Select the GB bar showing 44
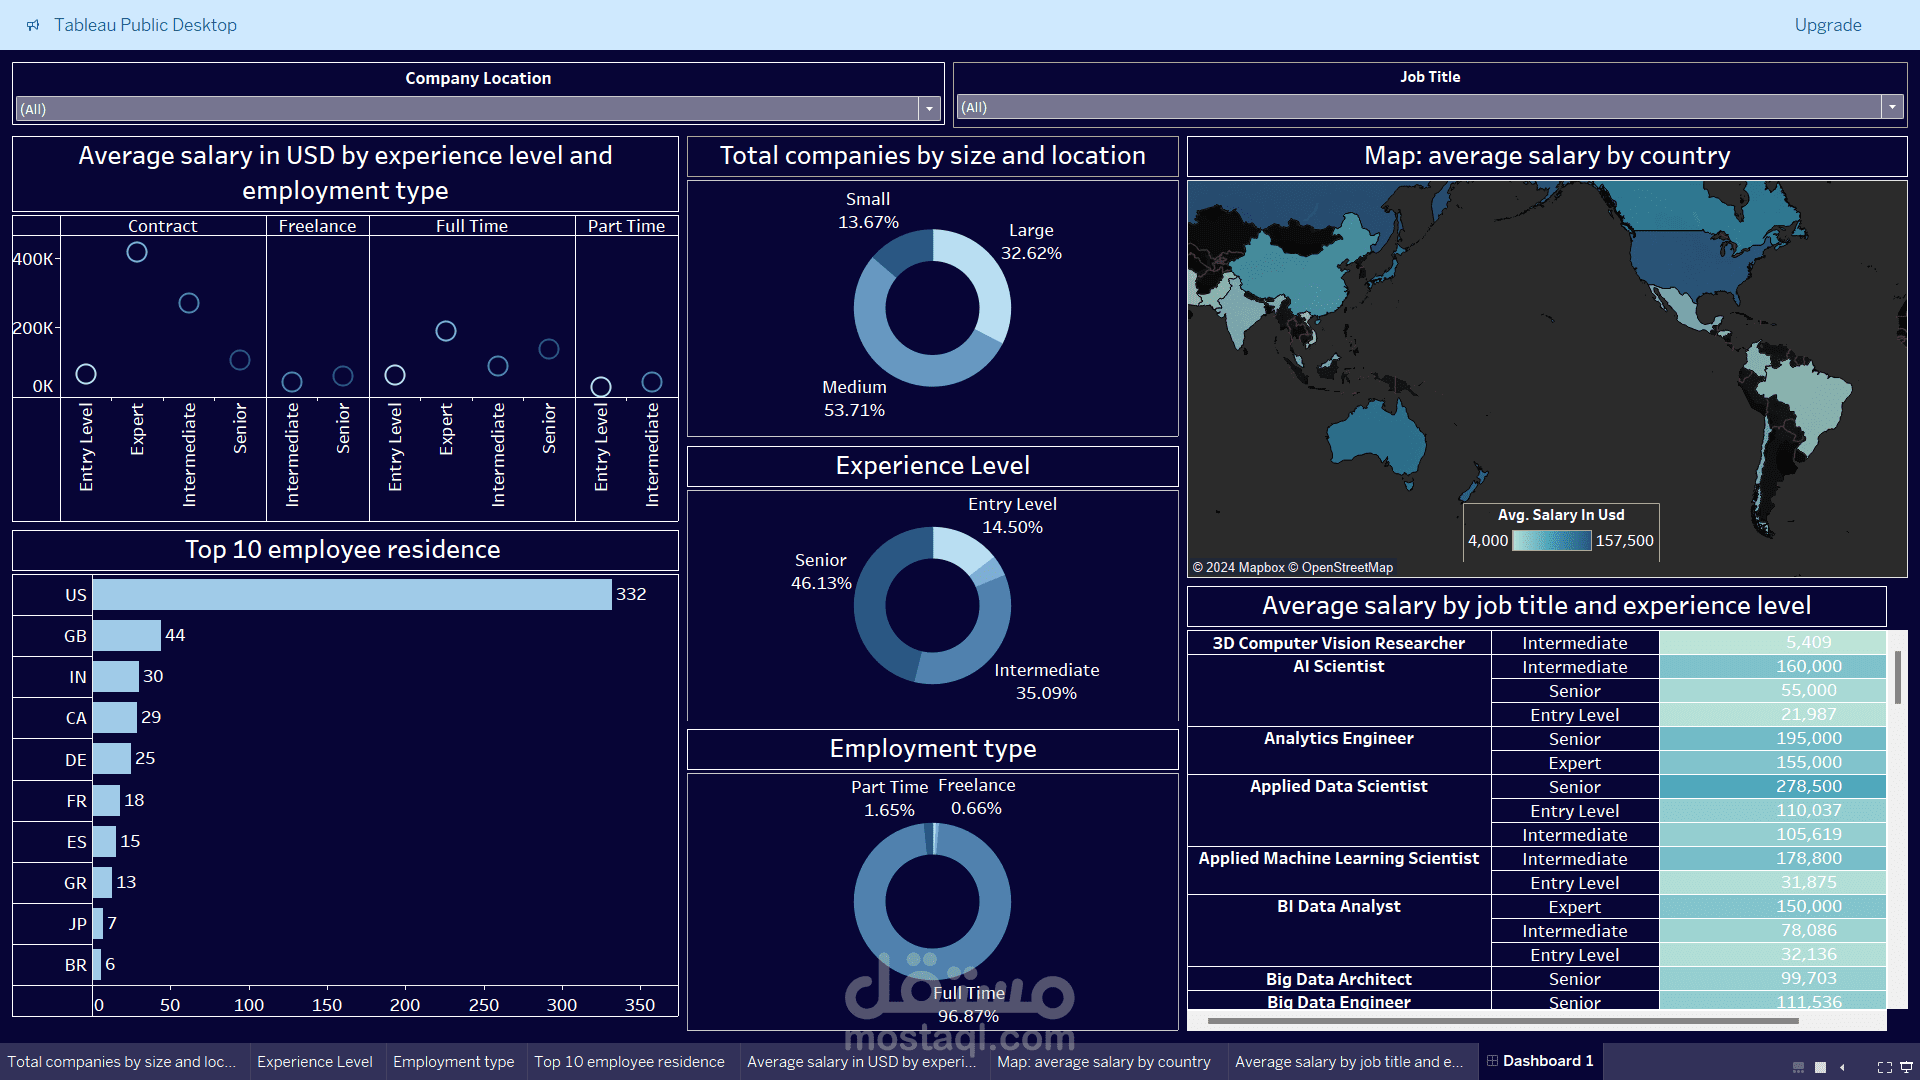 click(127, 636)
